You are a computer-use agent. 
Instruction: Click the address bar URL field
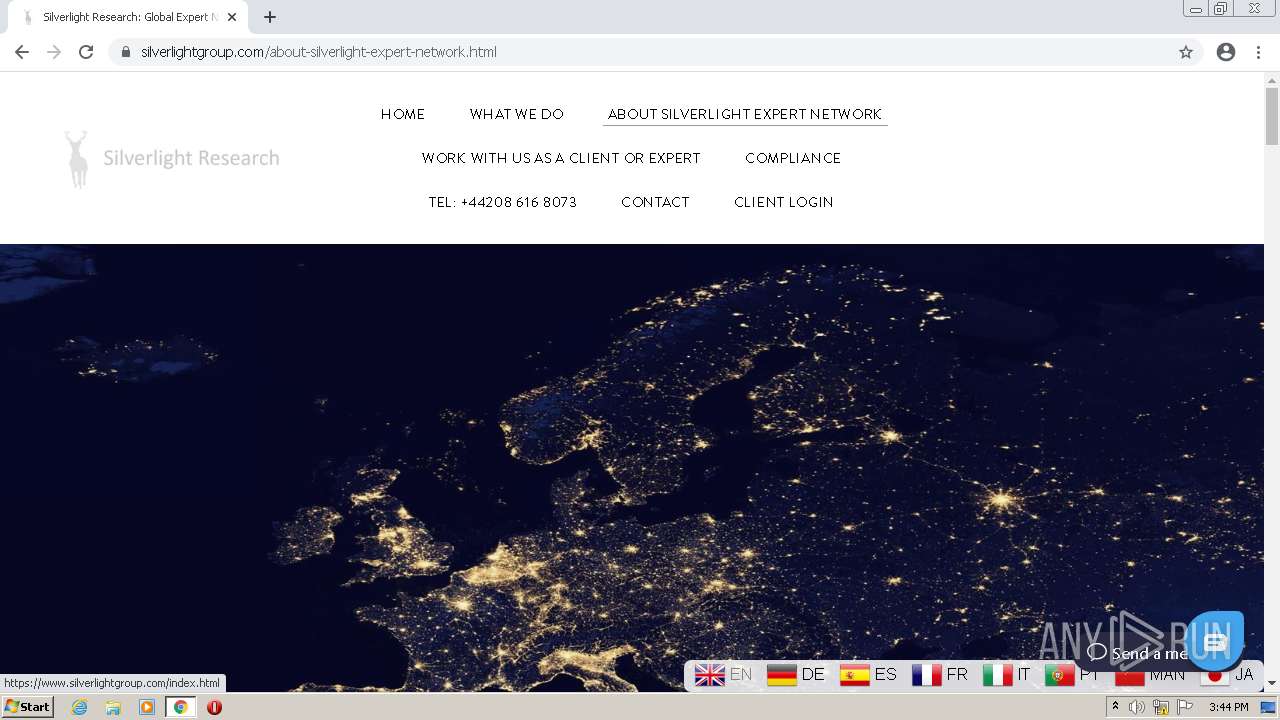[x=640, y=52]
